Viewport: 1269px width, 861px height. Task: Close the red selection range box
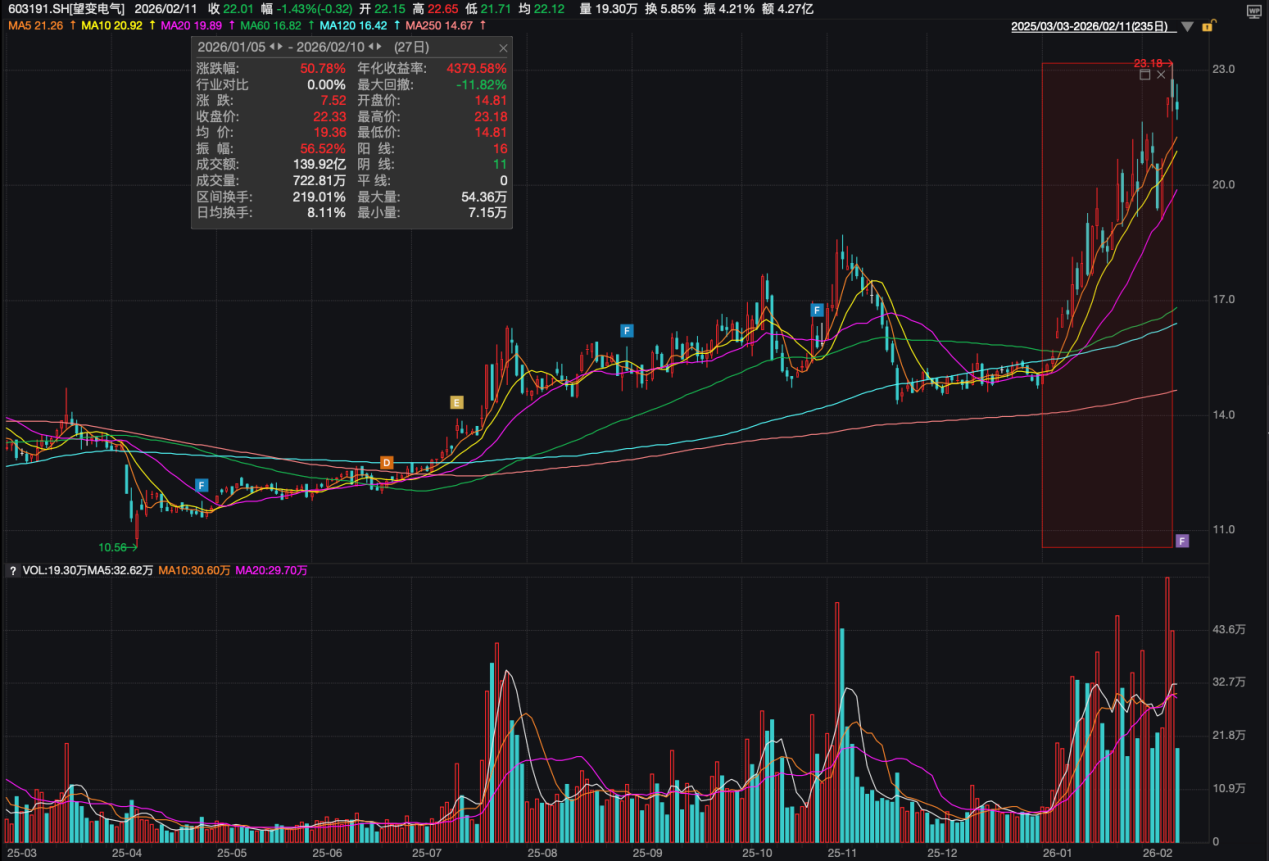tap(1161, 75)
